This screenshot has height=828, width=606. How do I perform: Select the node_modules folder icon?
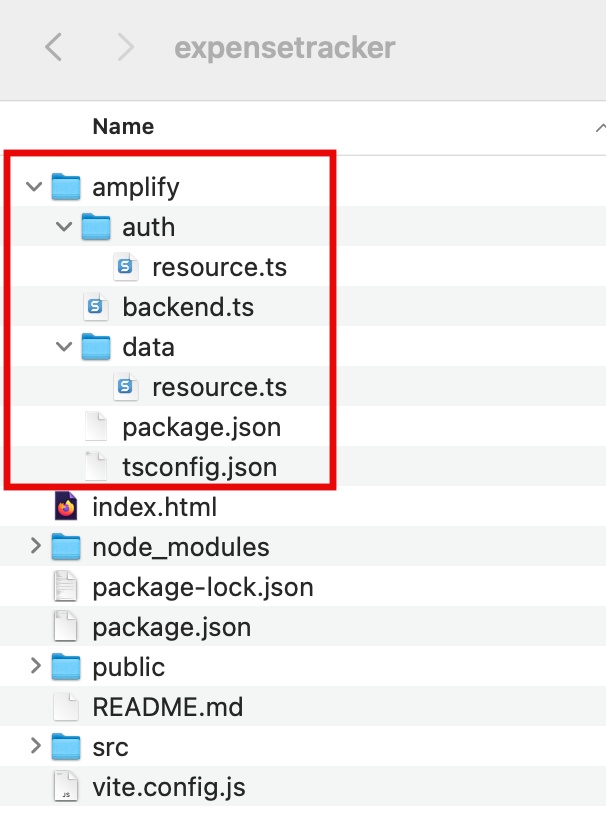pyautogui.click(x=66, y=547)
